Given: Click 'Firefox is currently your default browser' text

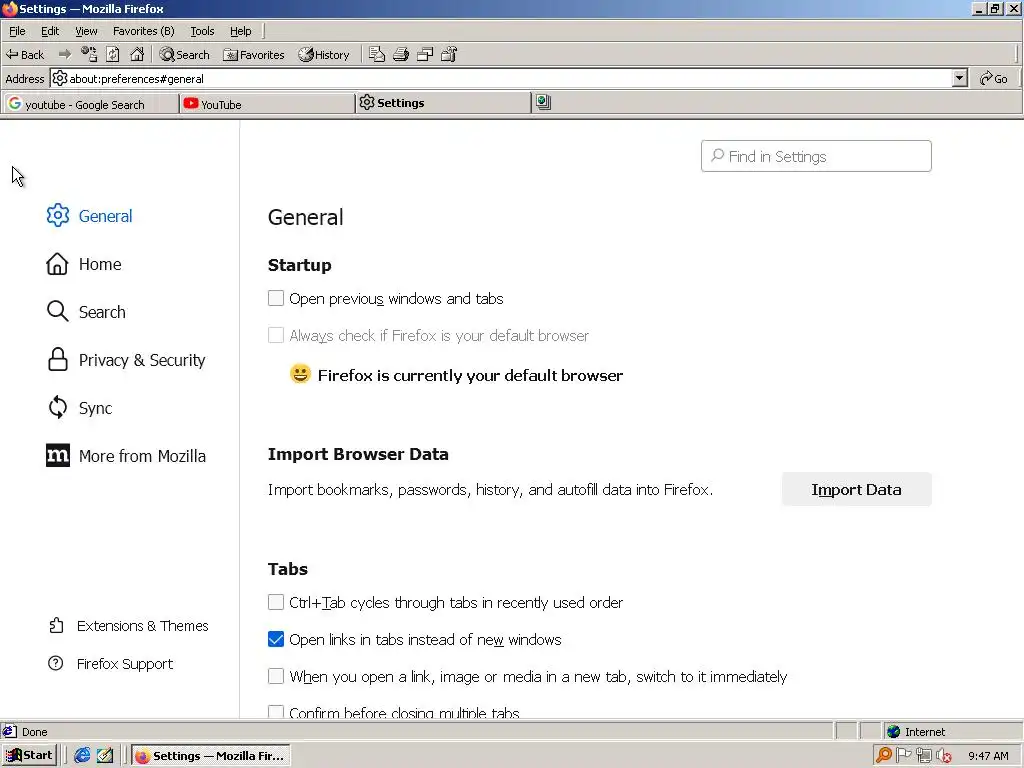Looking at the screenshot, I should pos(470,376).
